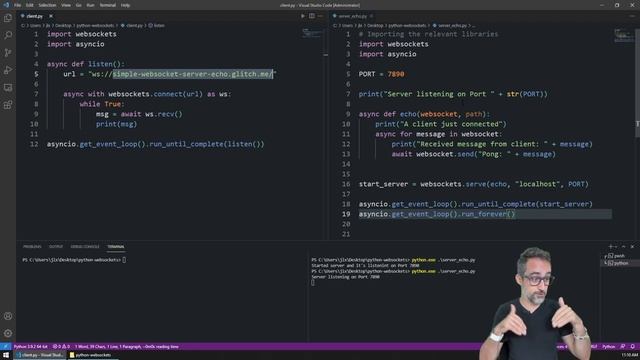640x360 pixels.
Task: Open the View menu
Action: click(66, 5)
